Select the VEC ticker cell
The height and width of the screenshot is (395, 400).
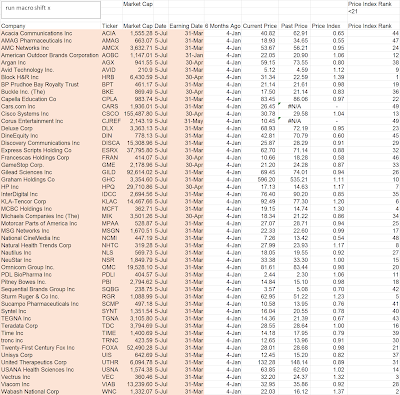point(112,377)
